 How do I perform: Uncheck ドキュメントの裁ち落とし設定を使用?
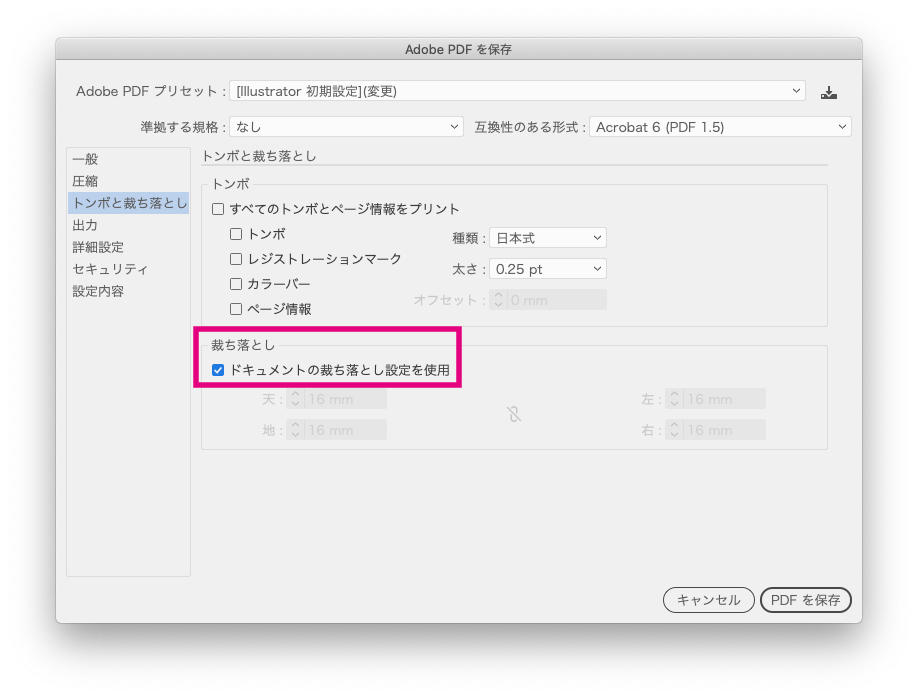tap(218, 370)
